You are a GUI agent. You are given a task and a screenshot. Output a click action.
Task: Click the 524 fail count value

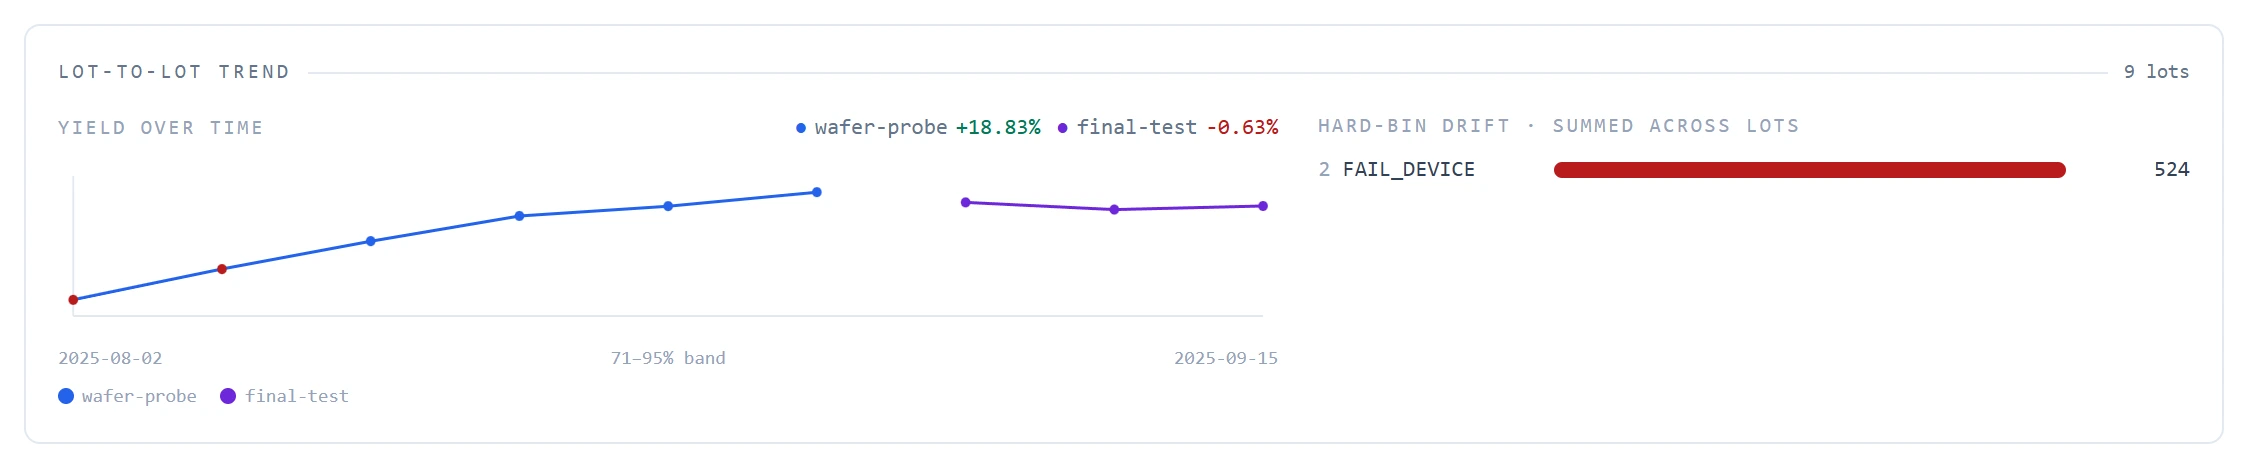click(x=2171, y=170)
